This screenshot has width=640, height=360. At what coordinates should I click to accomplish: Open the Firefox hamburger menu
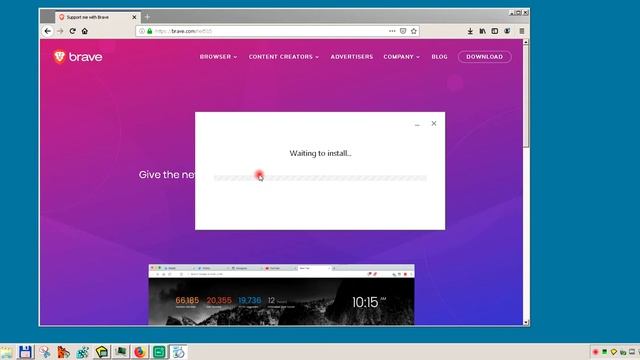point(522,31)
